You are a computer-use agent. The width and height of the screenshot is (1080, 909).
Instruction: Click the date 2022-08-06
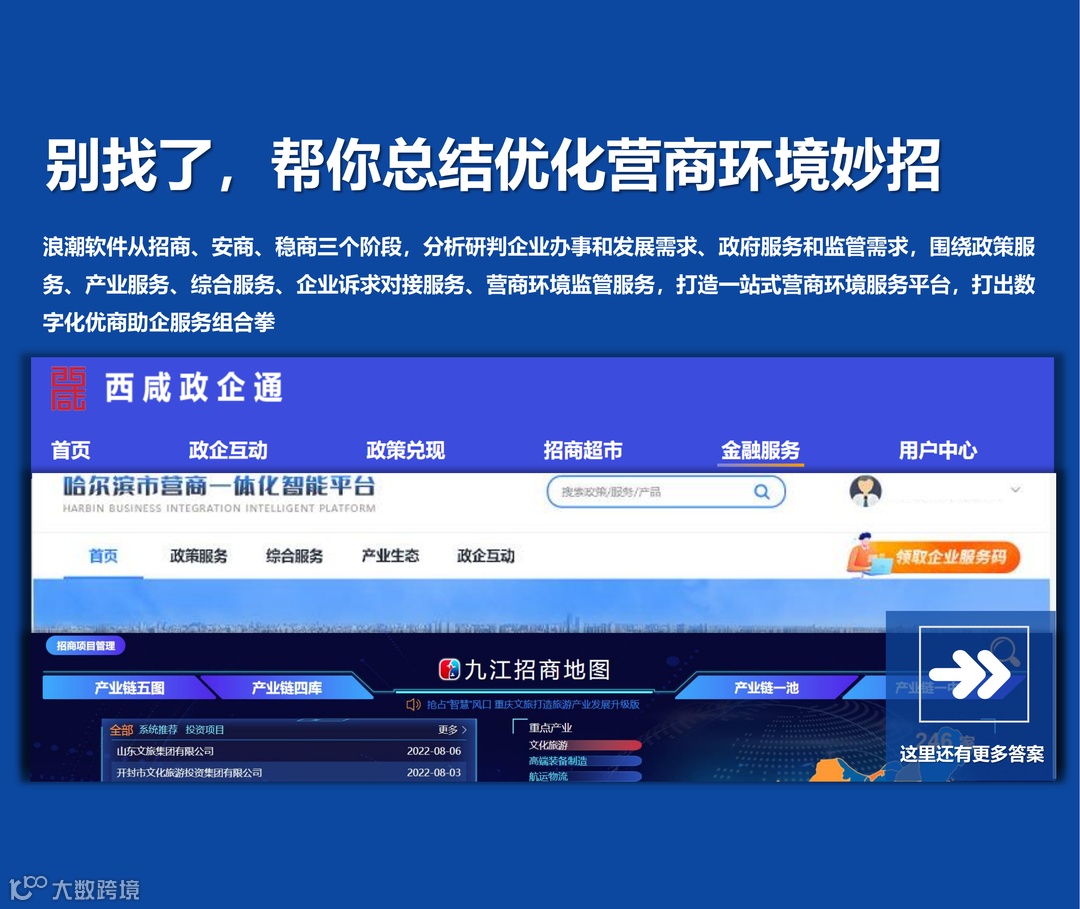(x=434, y=751)
